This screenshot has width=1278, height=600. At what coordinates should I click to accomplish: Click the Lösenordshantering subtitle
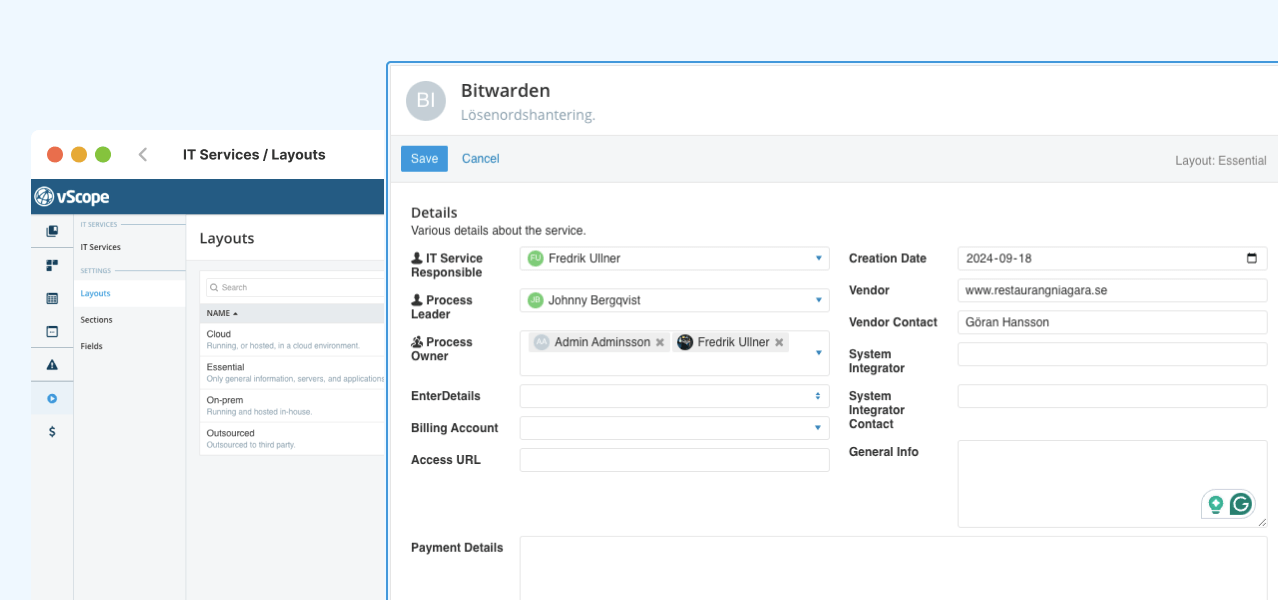coord(528,115)
